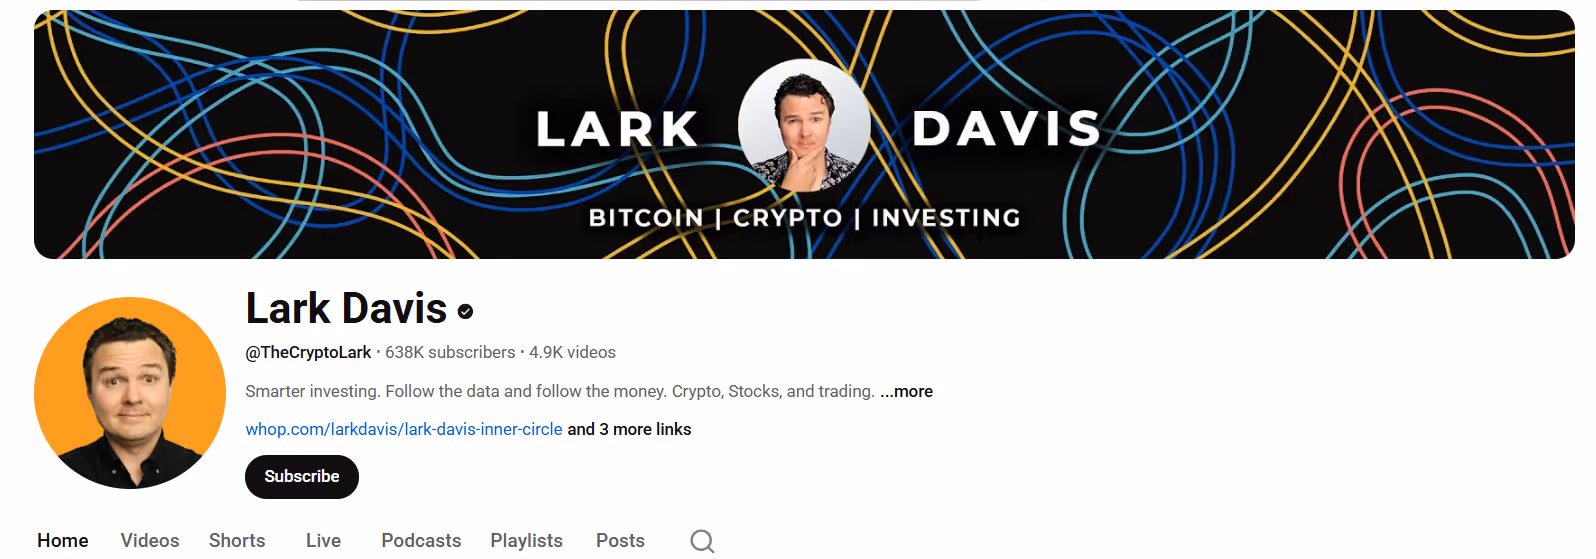Screen dimensions: 1596x559
Task: Click the Lark Davis channel name heading
Action: 346,308
